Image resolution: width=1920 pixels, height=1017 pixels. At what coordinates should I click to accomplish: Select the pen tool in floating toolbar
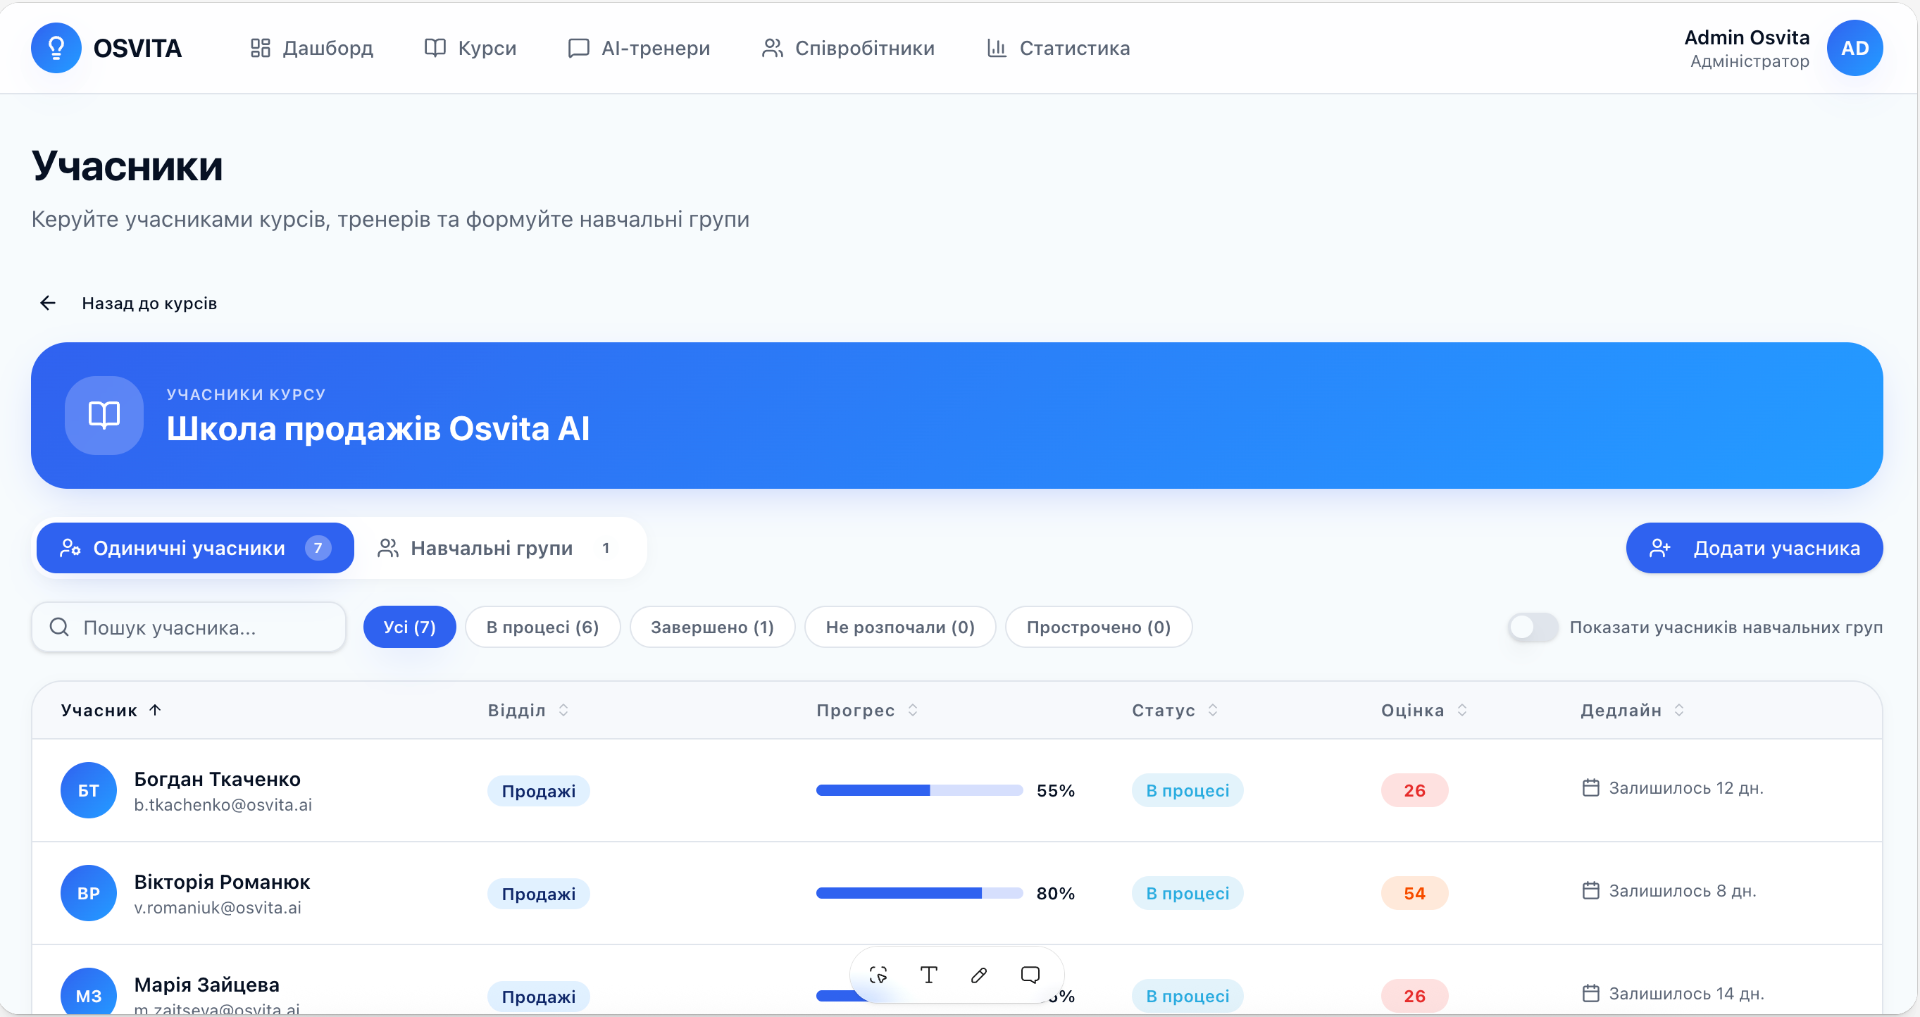click(x=979, y=975)
